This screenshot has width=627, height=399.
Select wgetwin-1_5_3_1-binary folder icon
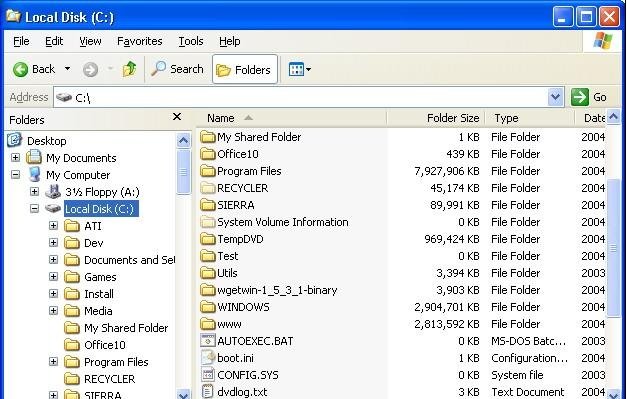[208, 290]
